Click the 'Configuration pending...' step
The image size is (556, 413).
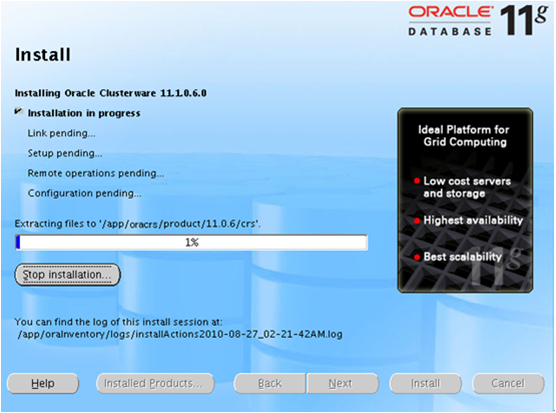[x=84, y=193]
